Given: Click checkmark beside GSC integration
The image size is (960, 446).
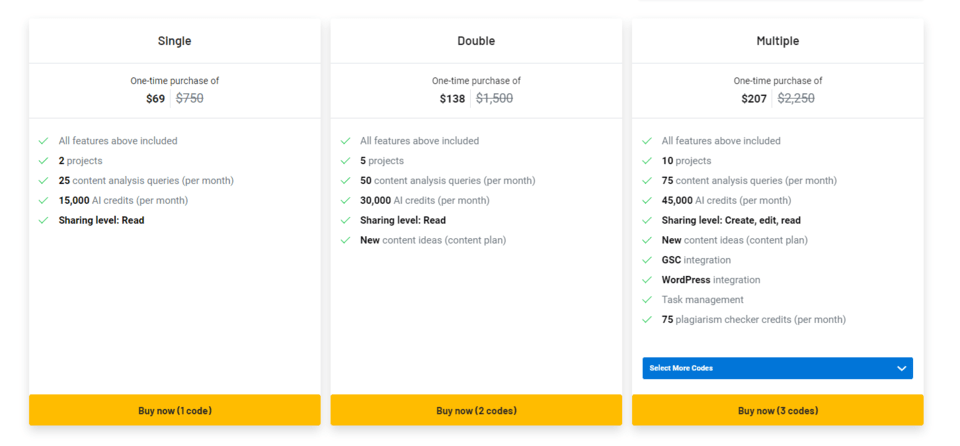Looking at the screenshot, I should [x=647, y=260].
